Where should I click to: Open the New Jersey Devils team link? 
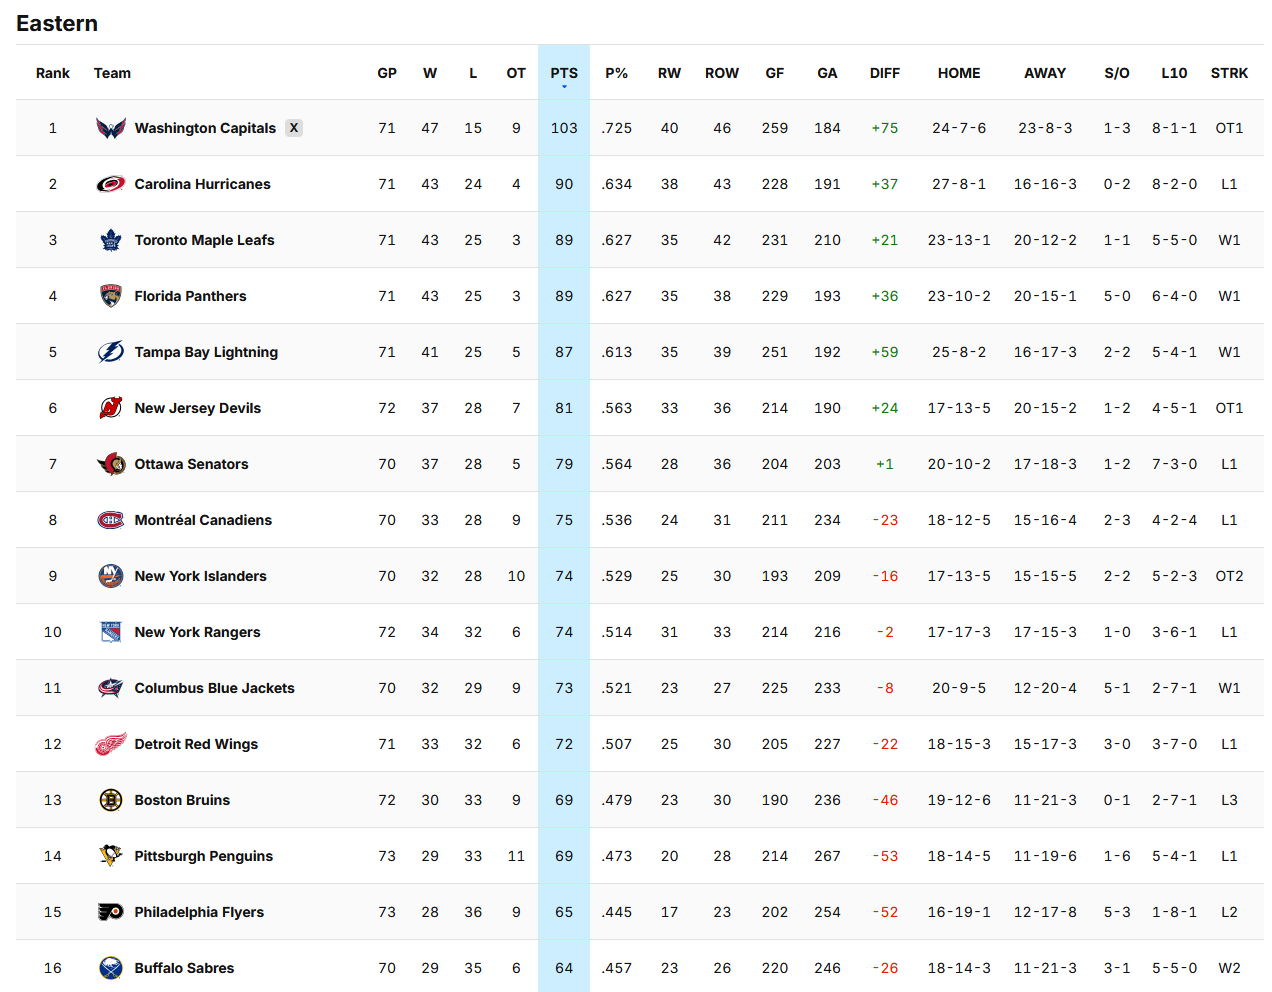[x=198, y=408]
